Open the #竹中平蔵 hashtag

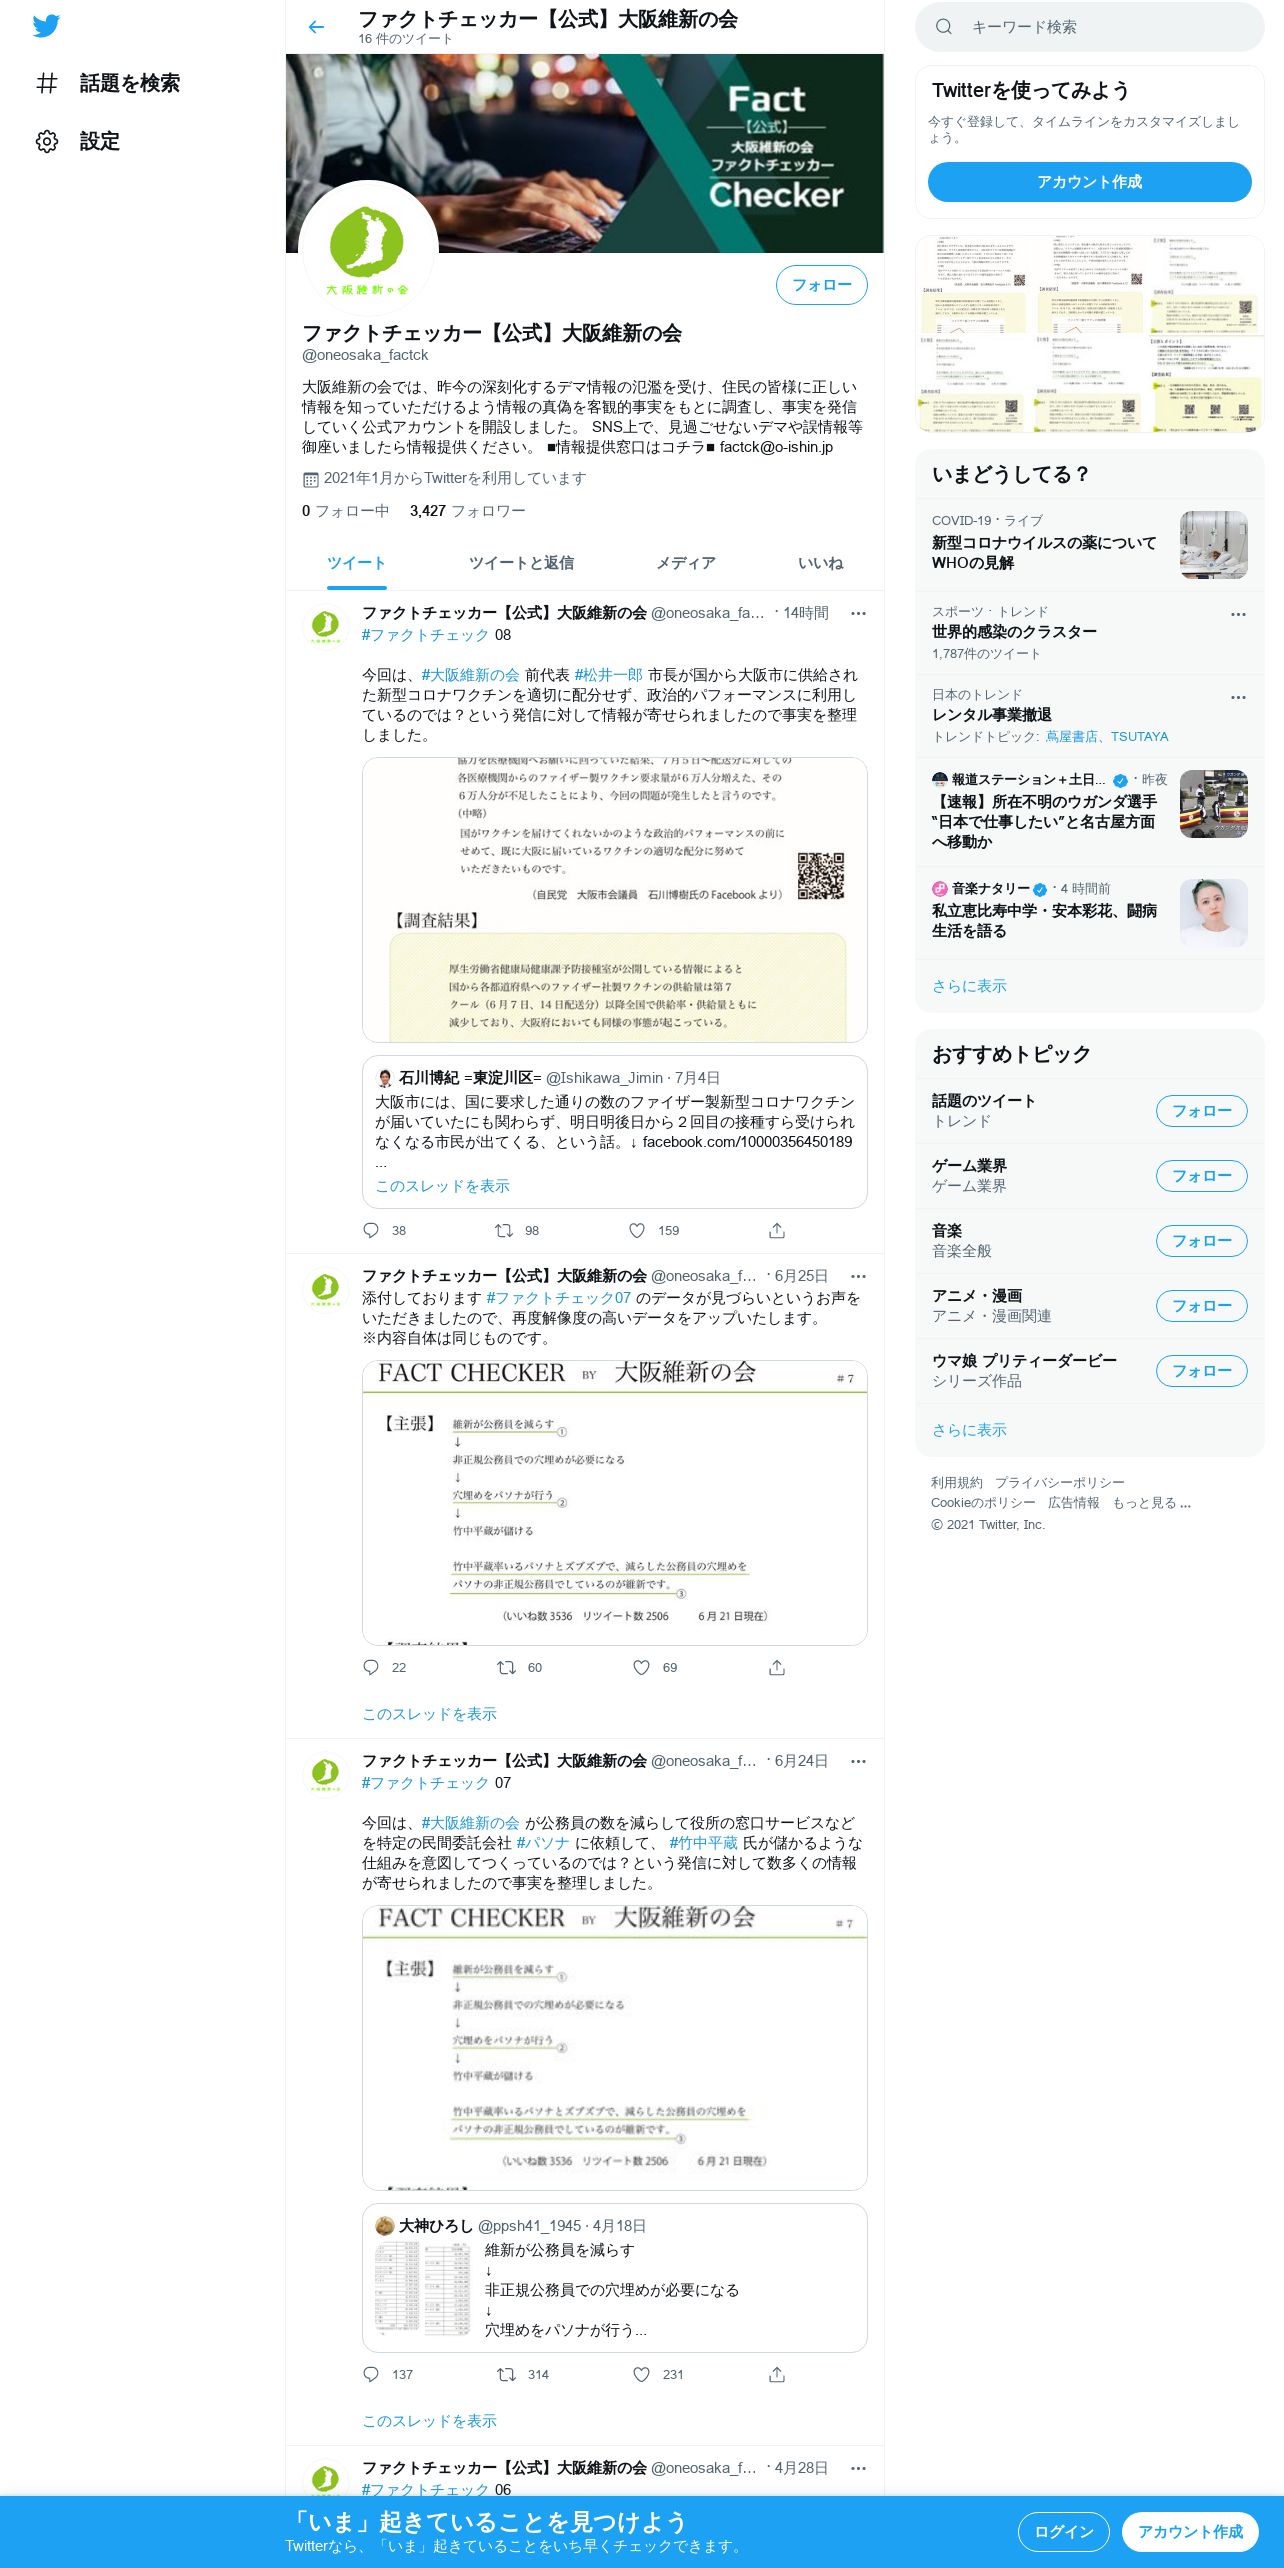click(703, 1843)
